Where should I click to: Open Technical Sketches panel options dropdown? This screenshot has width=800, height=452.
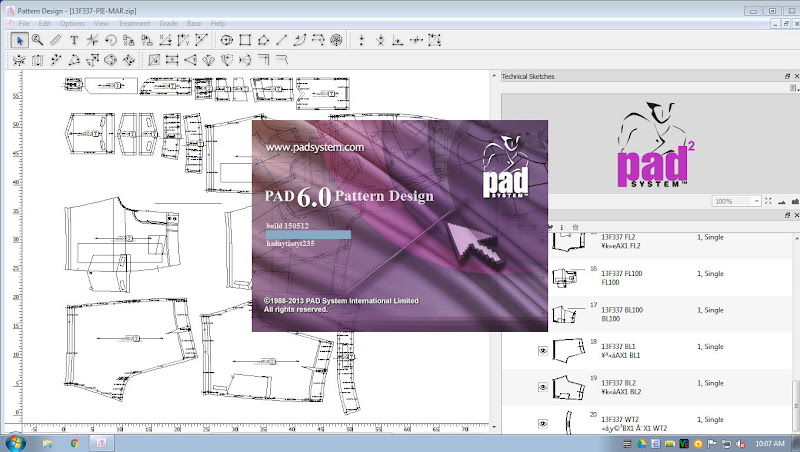(794, 88)
